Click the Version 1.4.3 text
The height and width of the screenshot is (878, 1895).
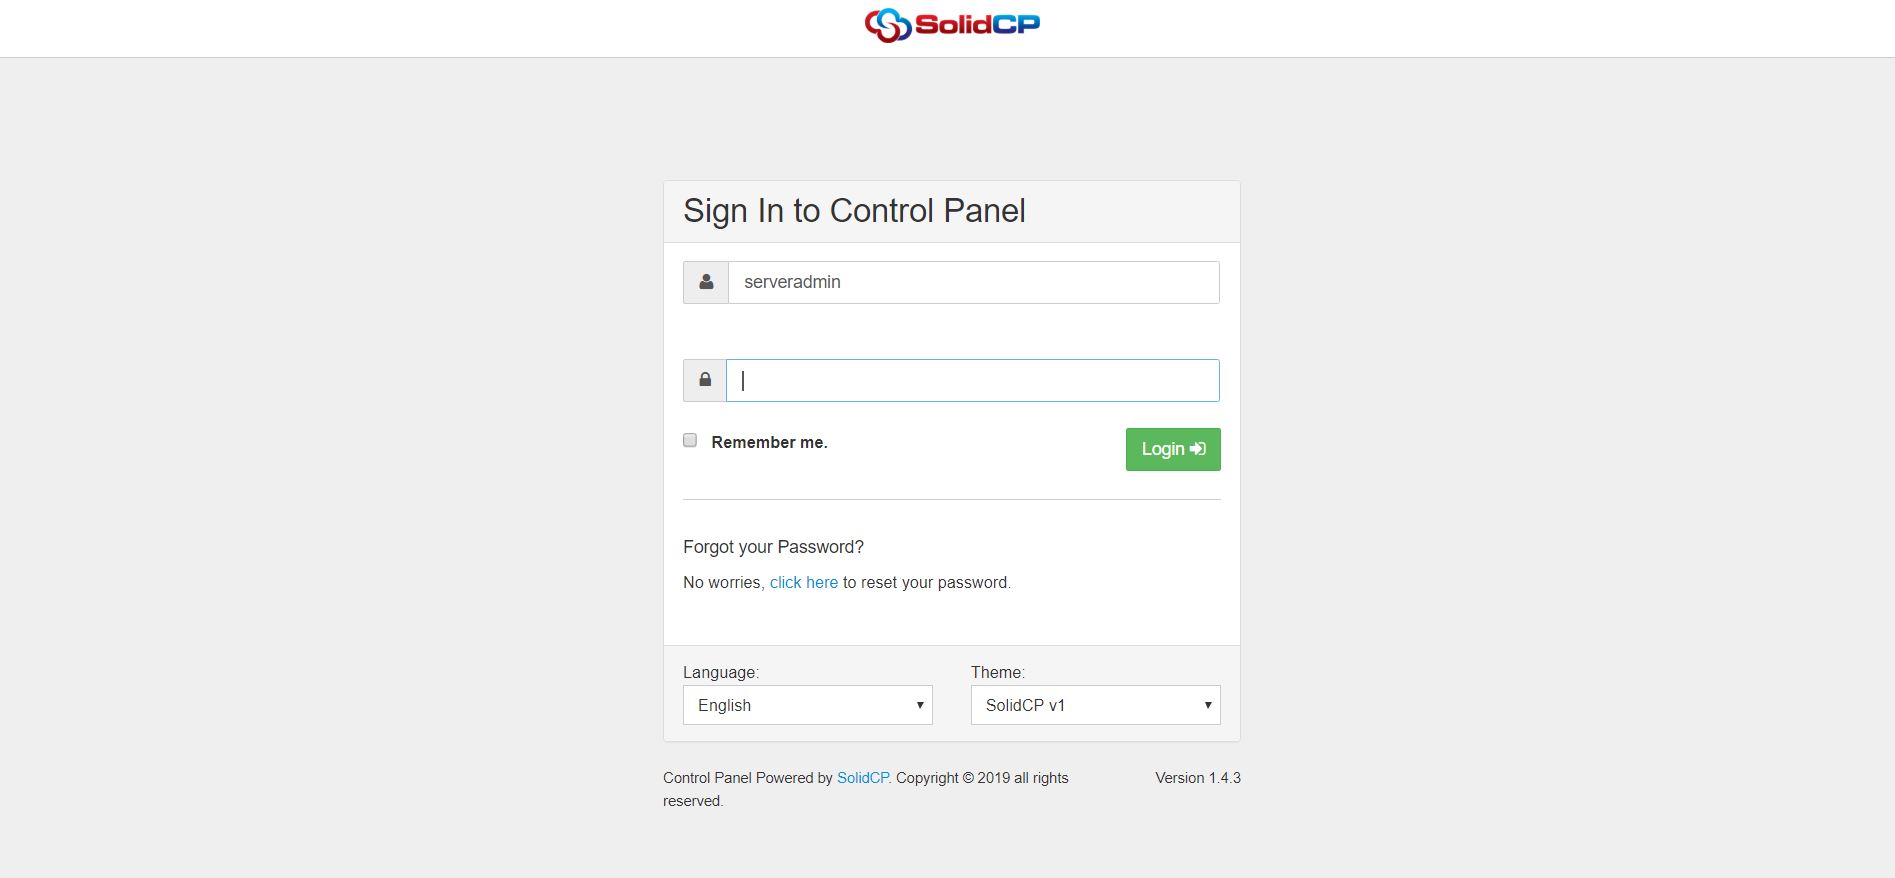click(1198, 778)
